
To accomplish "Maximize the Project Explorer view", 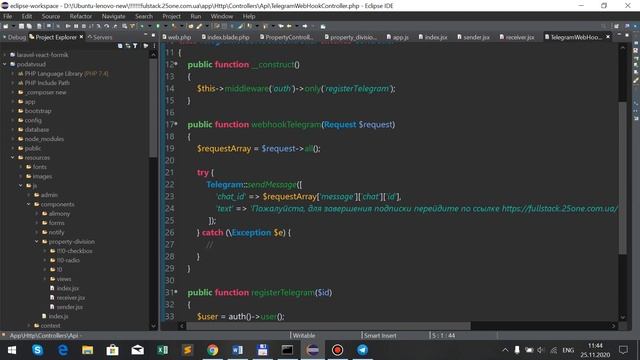I will click(153, 36).
